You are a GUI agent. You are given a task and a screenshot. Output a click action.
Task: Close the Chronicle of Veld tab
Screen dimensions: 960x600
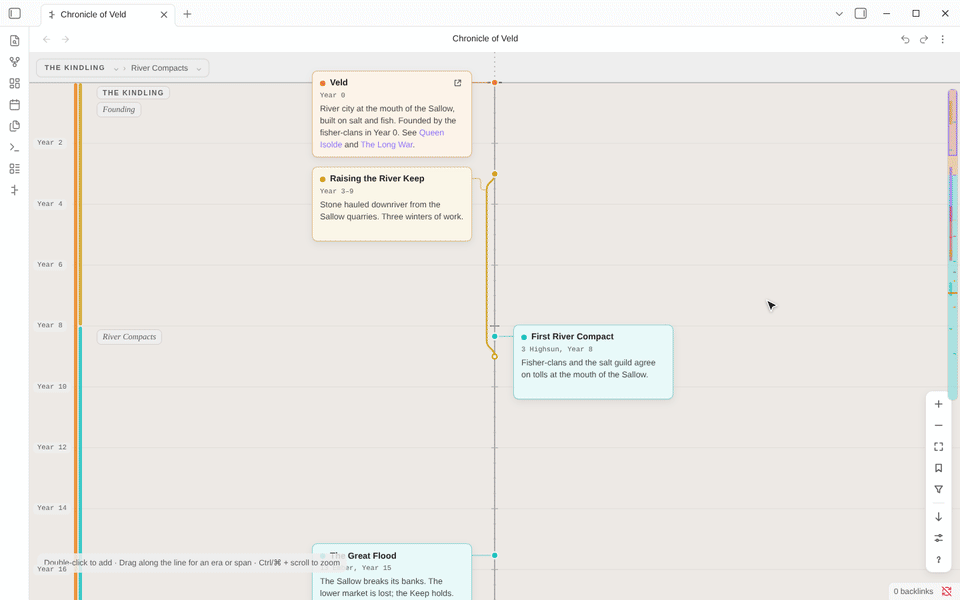pos(163,15)
